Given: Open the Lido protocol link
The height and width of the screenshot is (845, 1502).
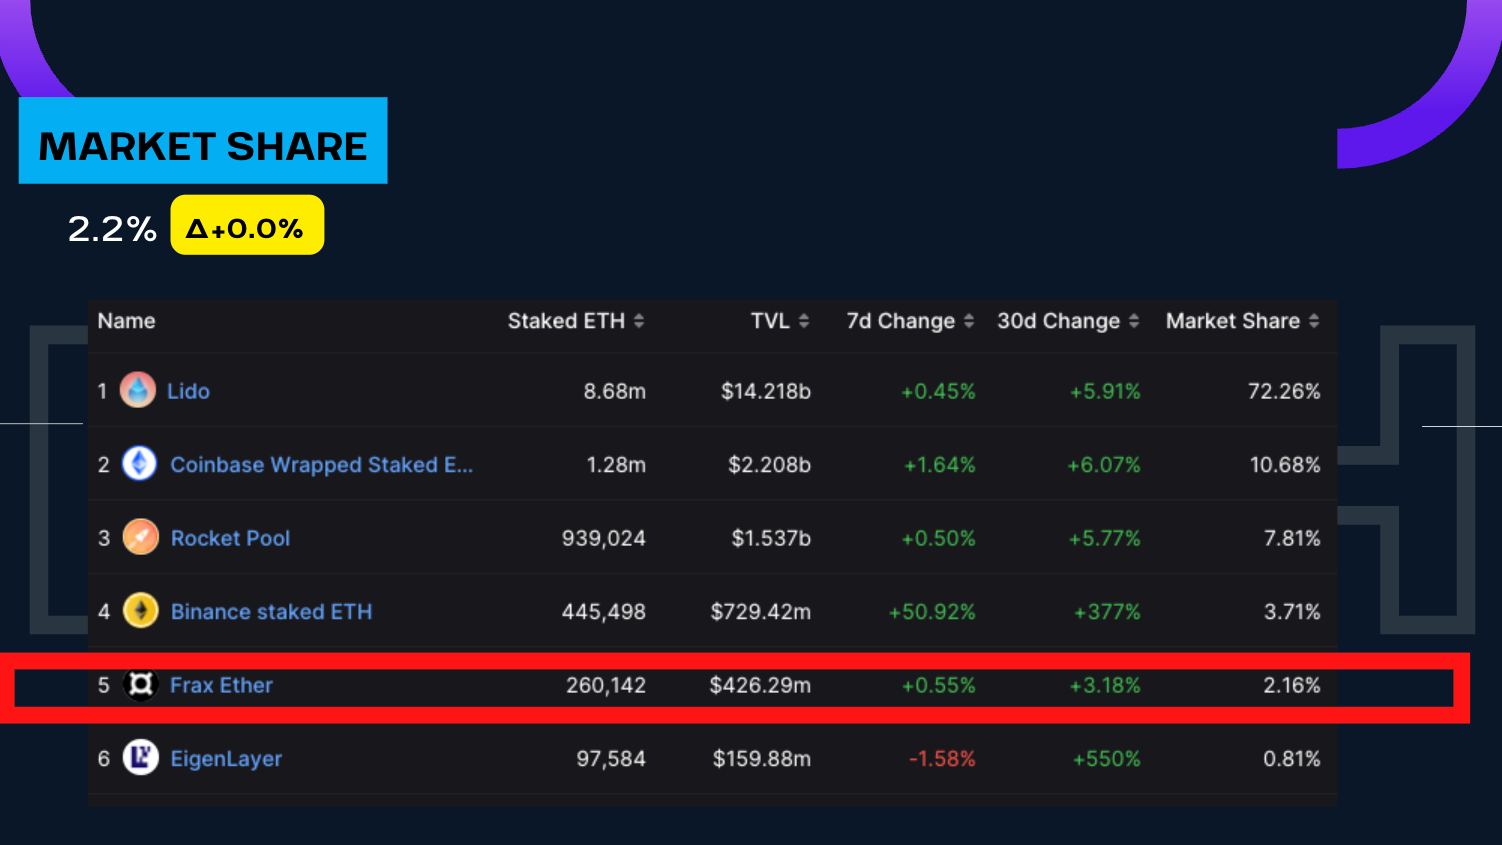Looking at the screenshot, I should [188, 391].
